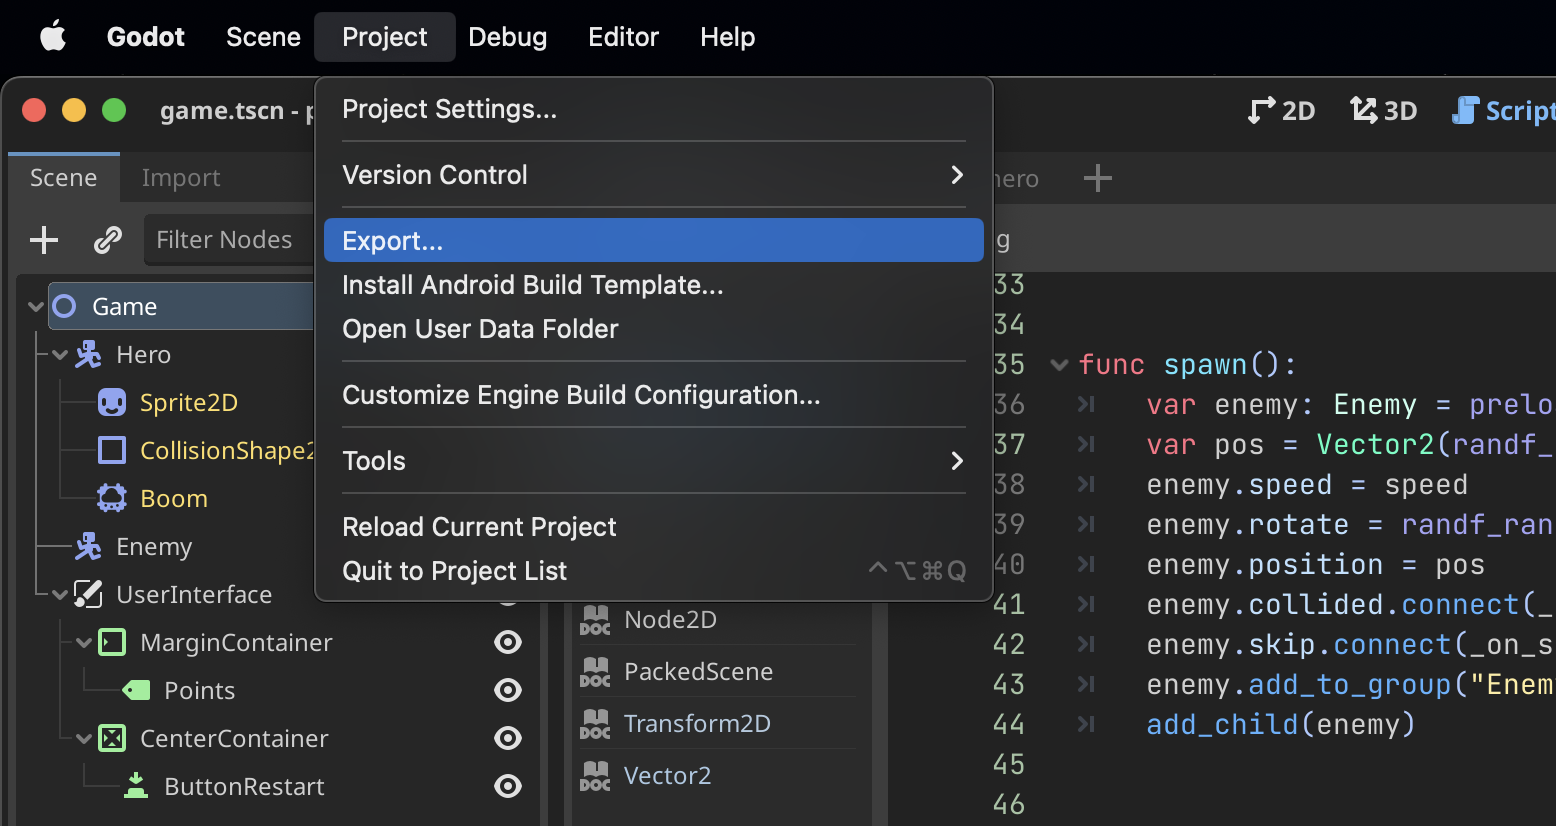The image size is (1556, 826).
Task: Select Export... in the Project menu
Action: pyautogui.click(x=654, y=241)
